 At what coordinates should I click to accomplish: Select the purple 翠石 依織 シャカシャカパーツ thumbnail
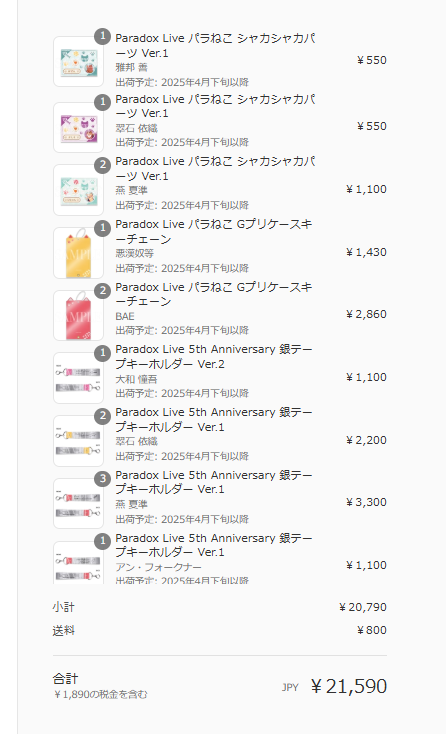tap(78, 128)
